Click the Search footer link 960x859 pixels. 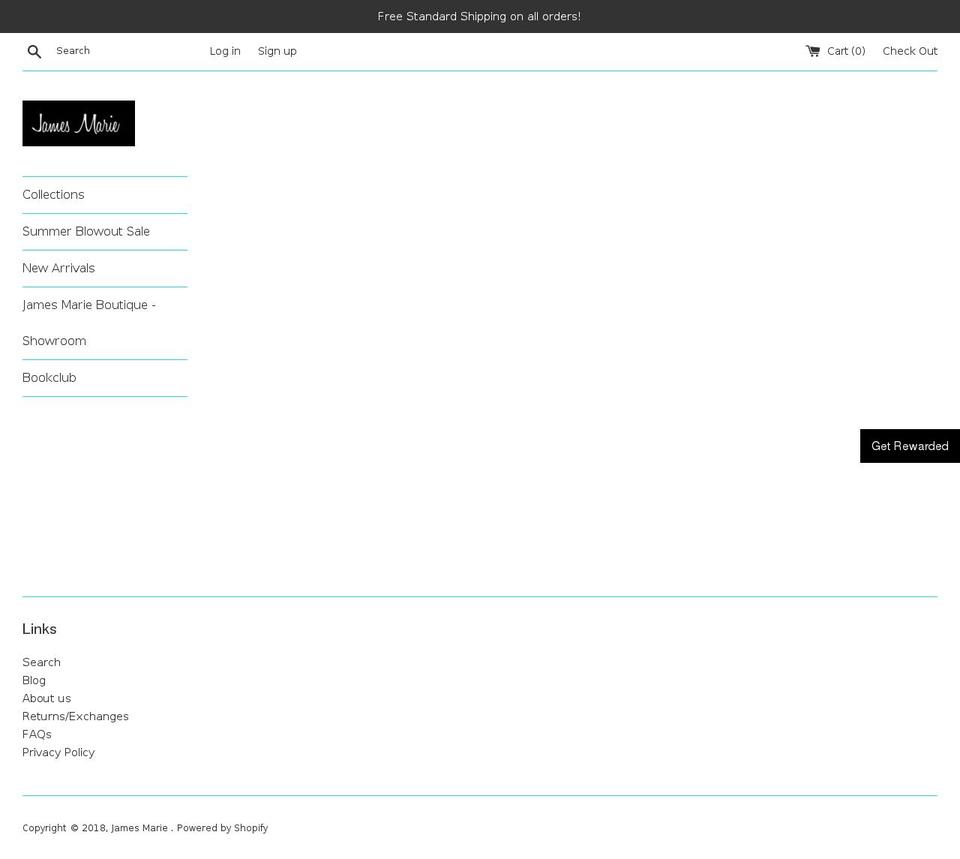click(41, 662)
